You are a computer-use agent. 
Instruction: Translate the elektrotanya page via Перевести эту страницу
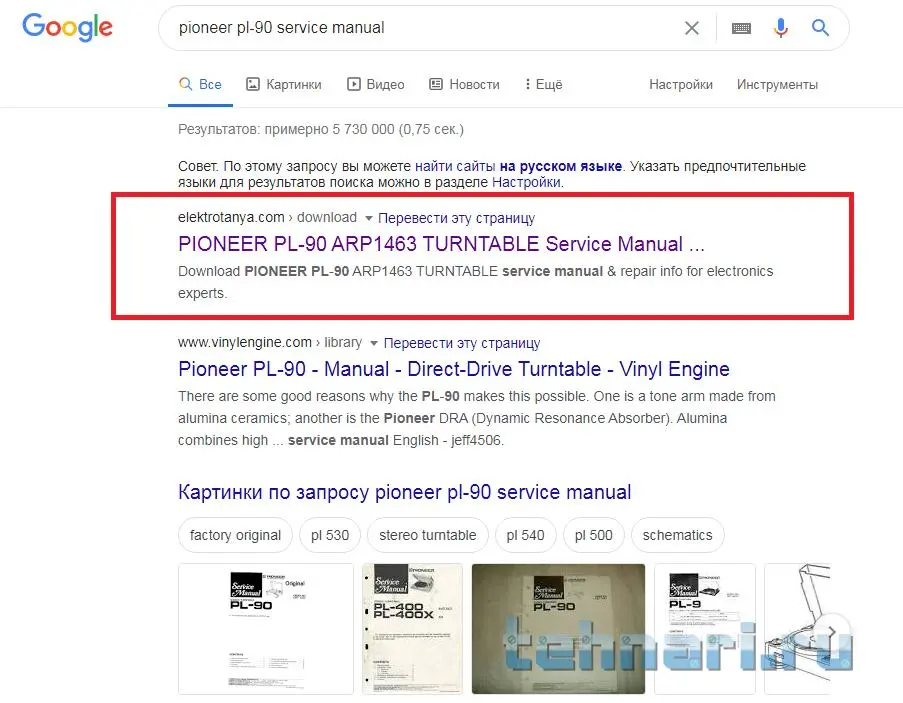(x=456, y=218)
